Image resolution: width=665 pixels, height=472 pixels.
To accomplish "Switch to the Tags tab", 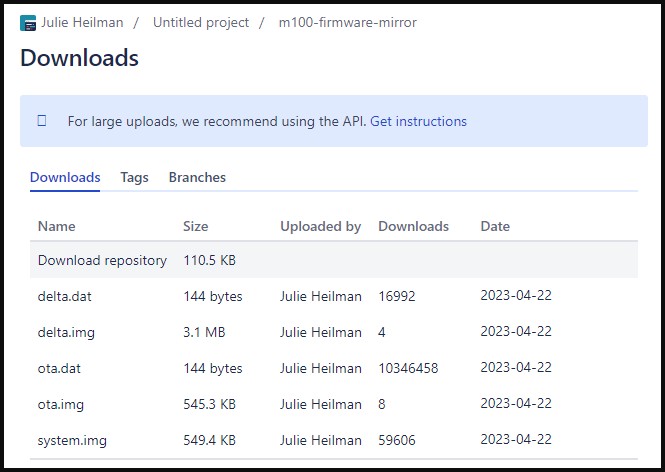I will (x=134, y=177).
